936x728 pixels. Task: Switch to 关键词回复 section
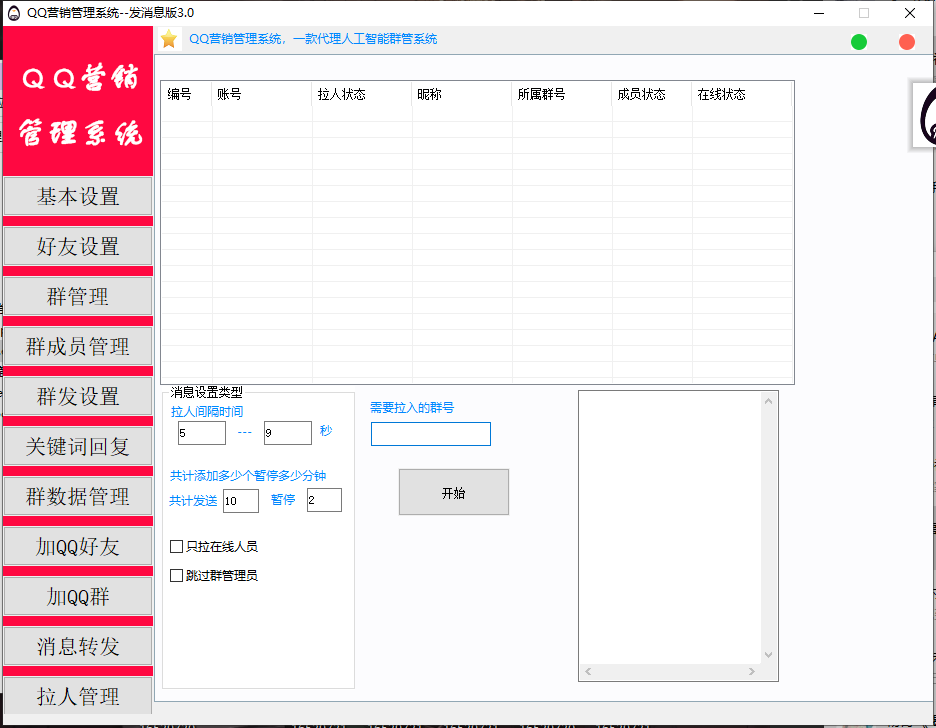click(x=78, y=446)
